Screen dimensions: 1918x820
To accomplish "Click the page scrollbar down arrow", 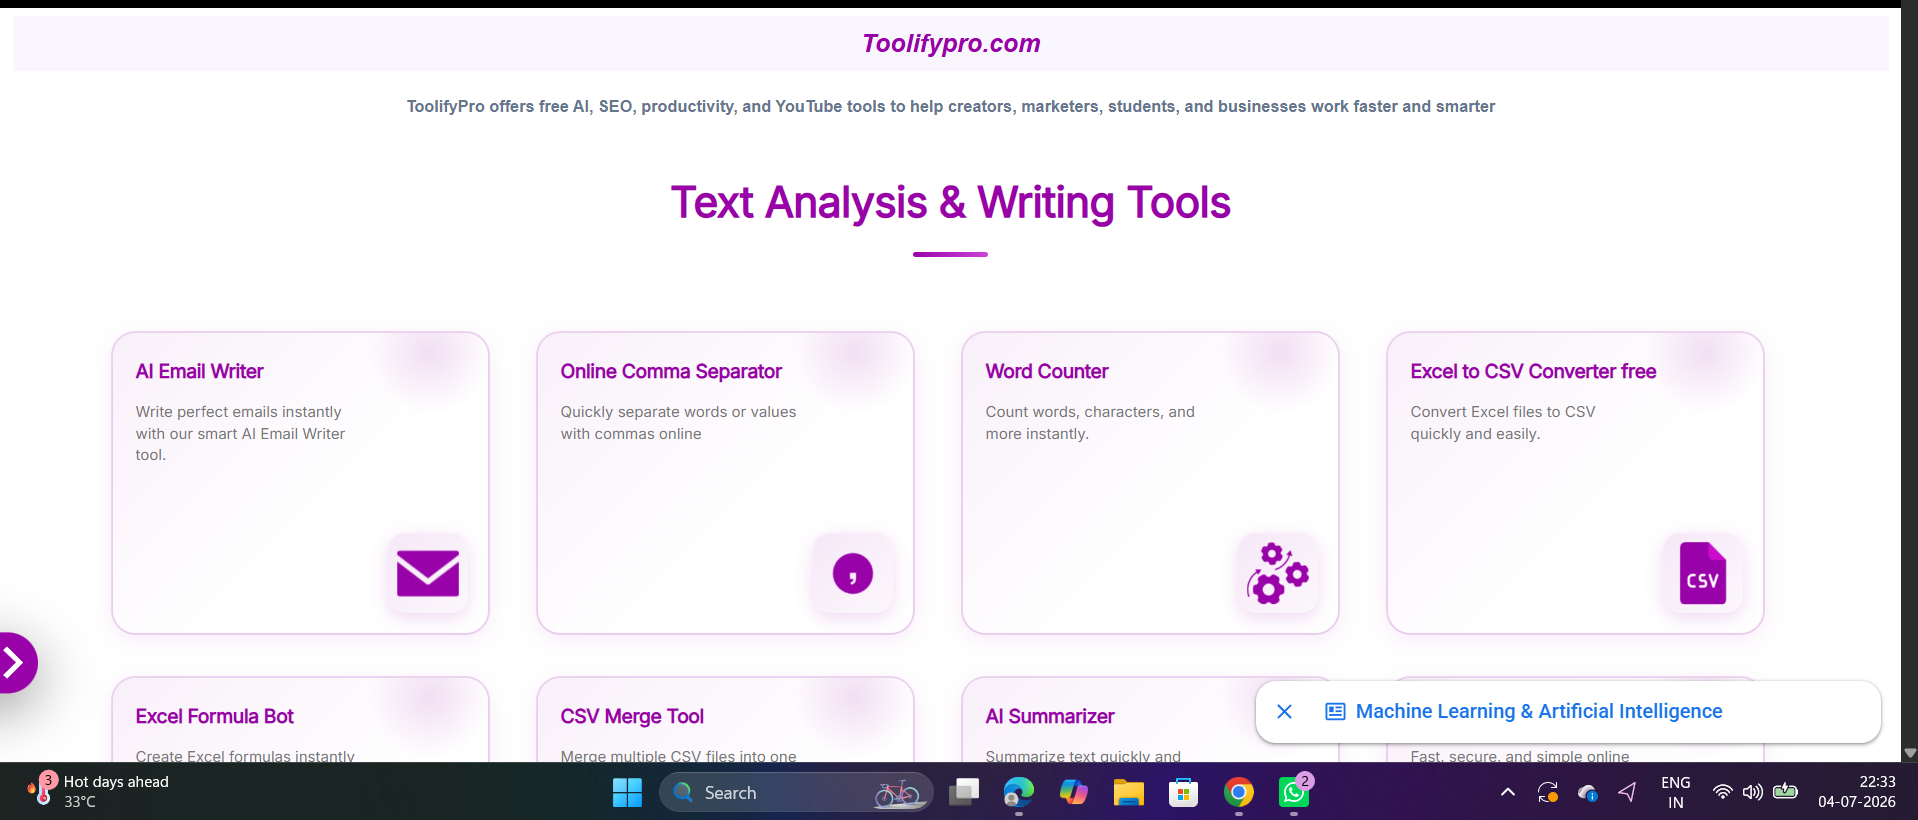I will 1910,752.
